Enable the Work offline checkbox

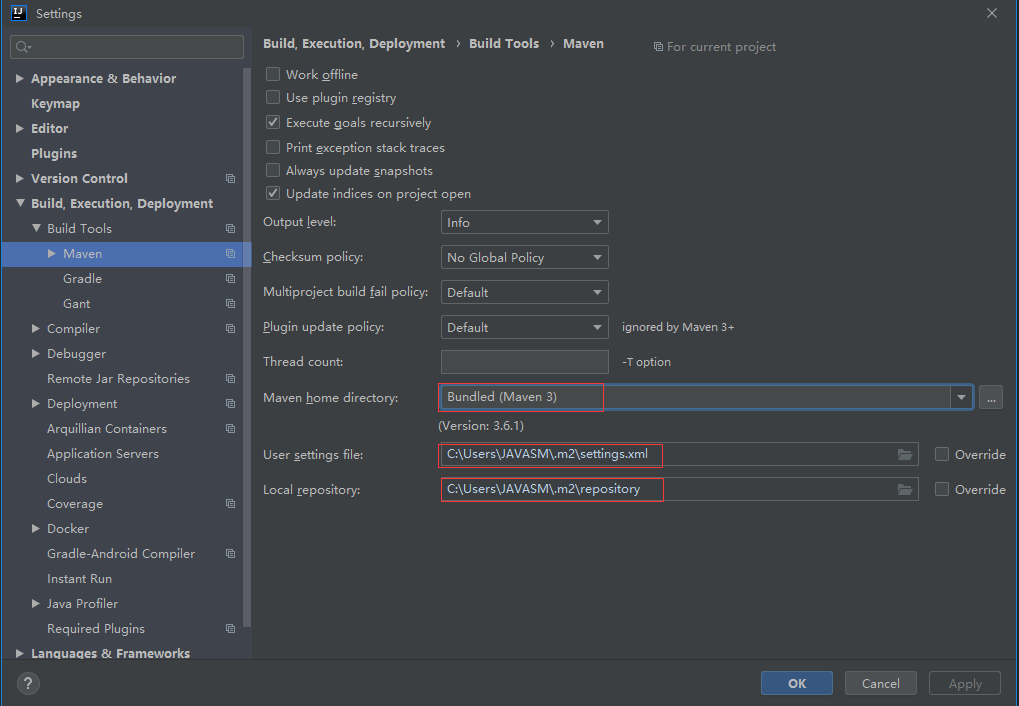pyautogui.click(x=273, y=74)
